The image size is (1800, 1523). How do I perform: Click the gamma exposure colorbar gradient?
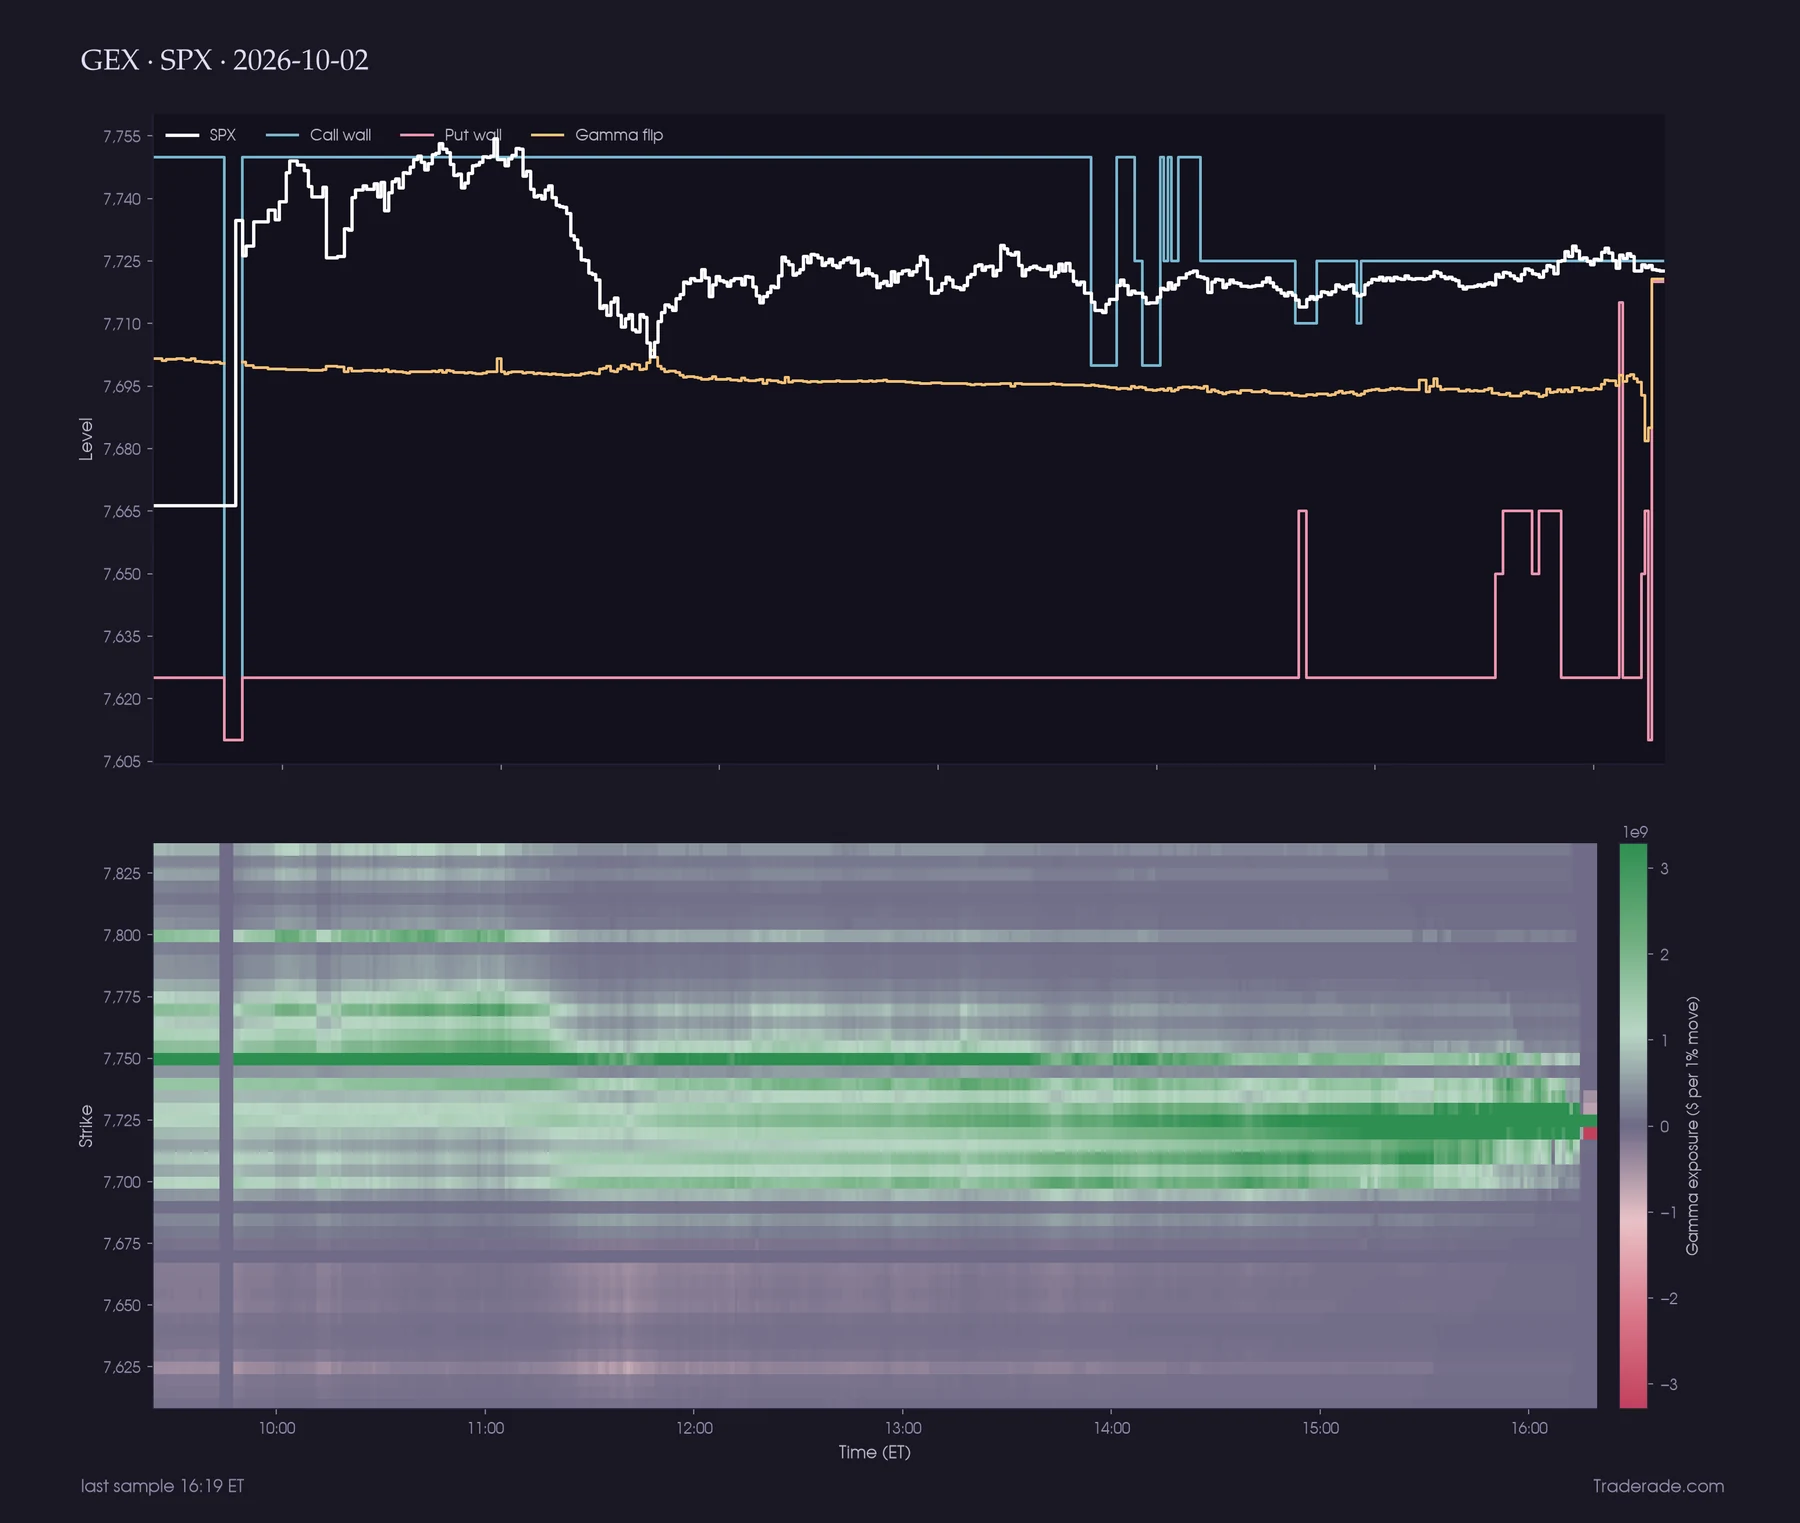(x=1633, y=1126)
